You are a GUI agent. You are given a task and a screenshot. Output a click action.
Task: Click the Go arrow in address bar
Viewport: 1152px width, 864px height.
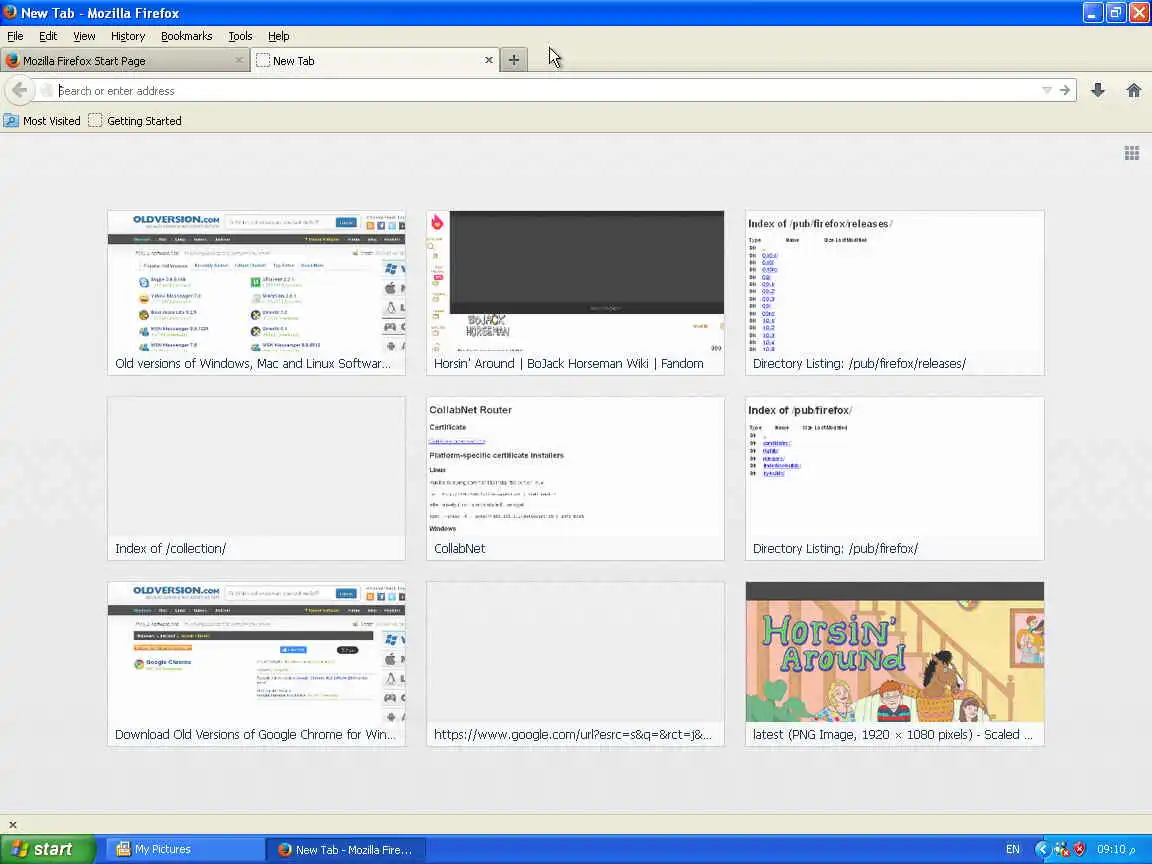(x=1065, y=90)
